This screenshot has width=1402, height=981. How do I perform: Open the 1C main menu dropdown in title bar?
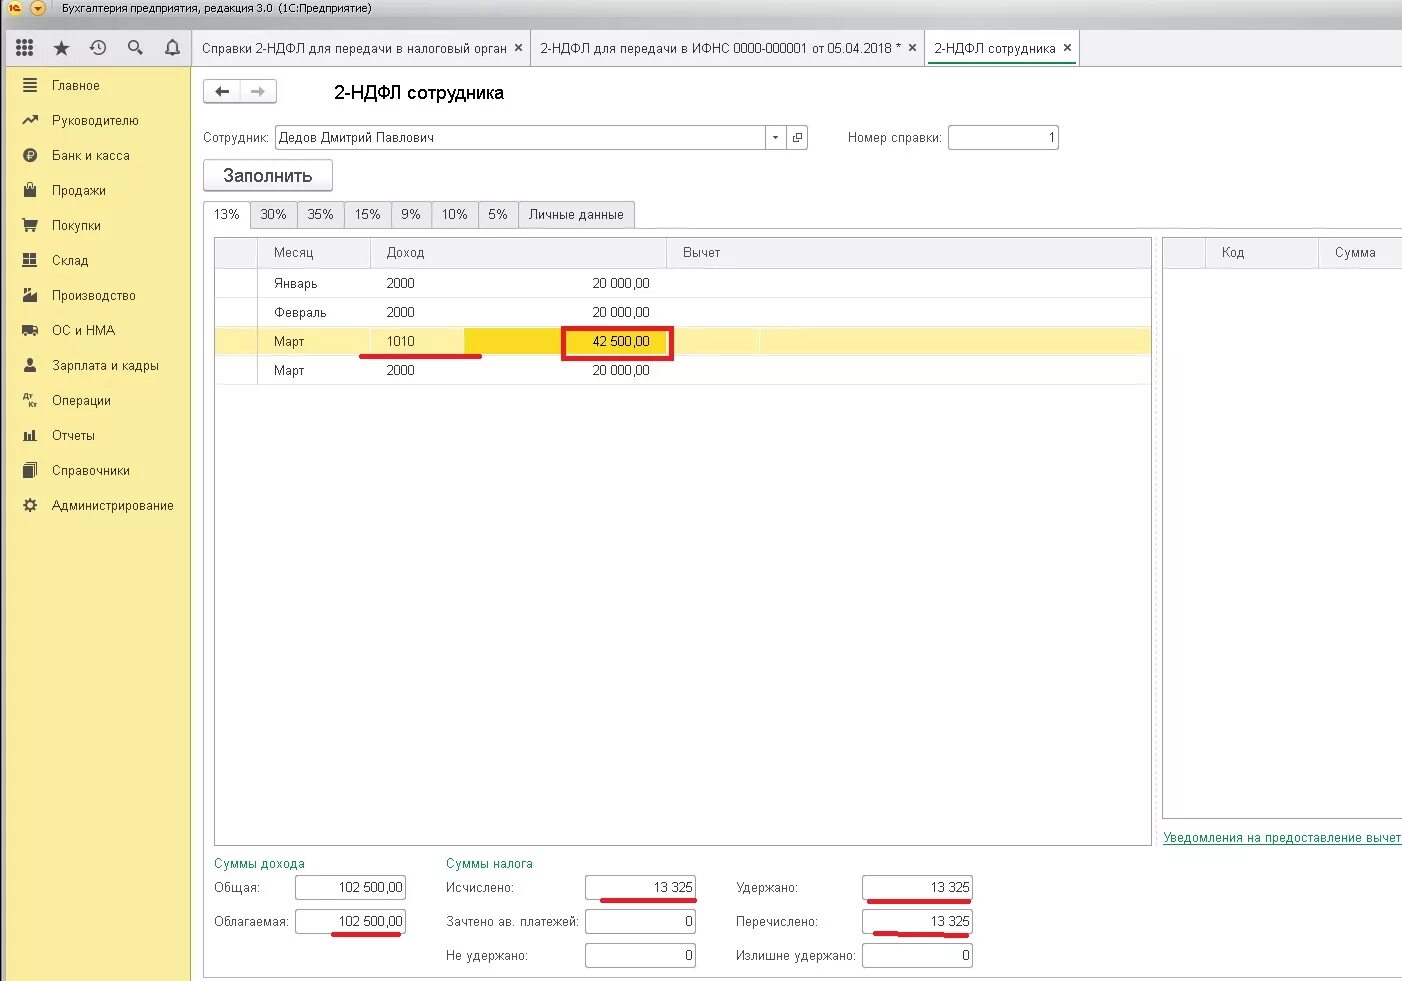38,8
